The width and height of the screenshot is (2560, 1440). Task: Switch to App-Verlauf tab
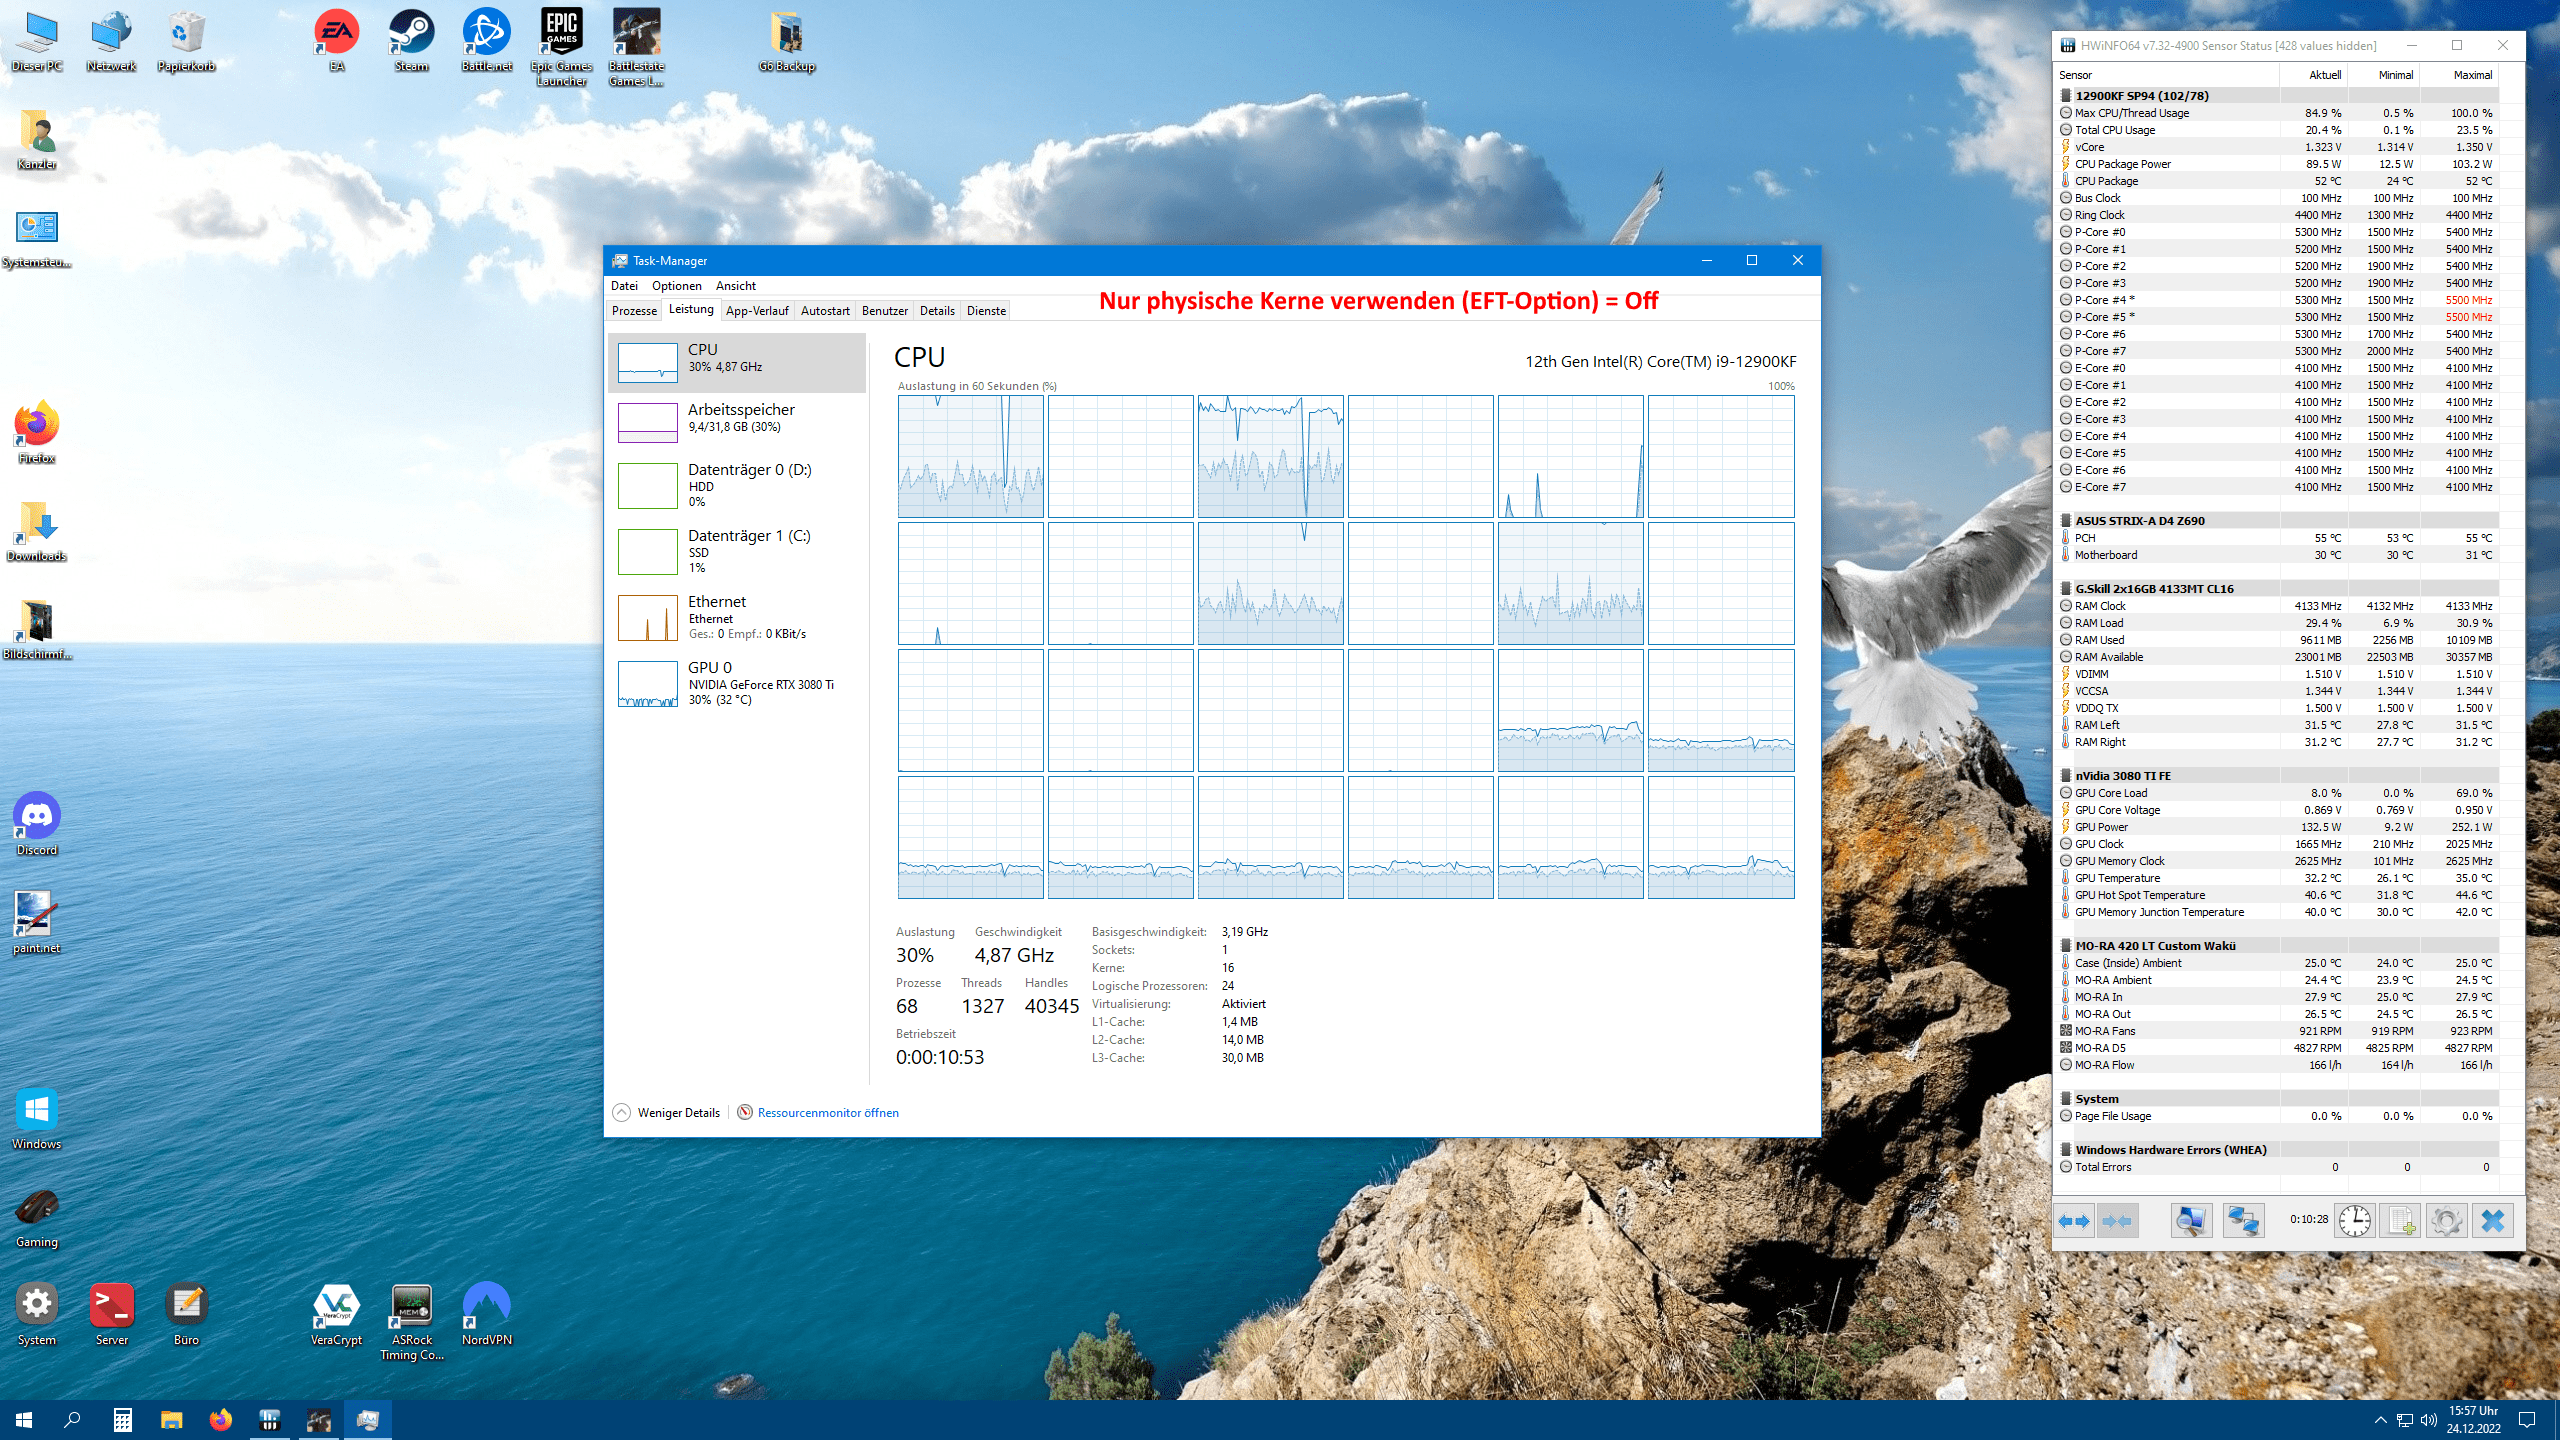tap(757, 311)
